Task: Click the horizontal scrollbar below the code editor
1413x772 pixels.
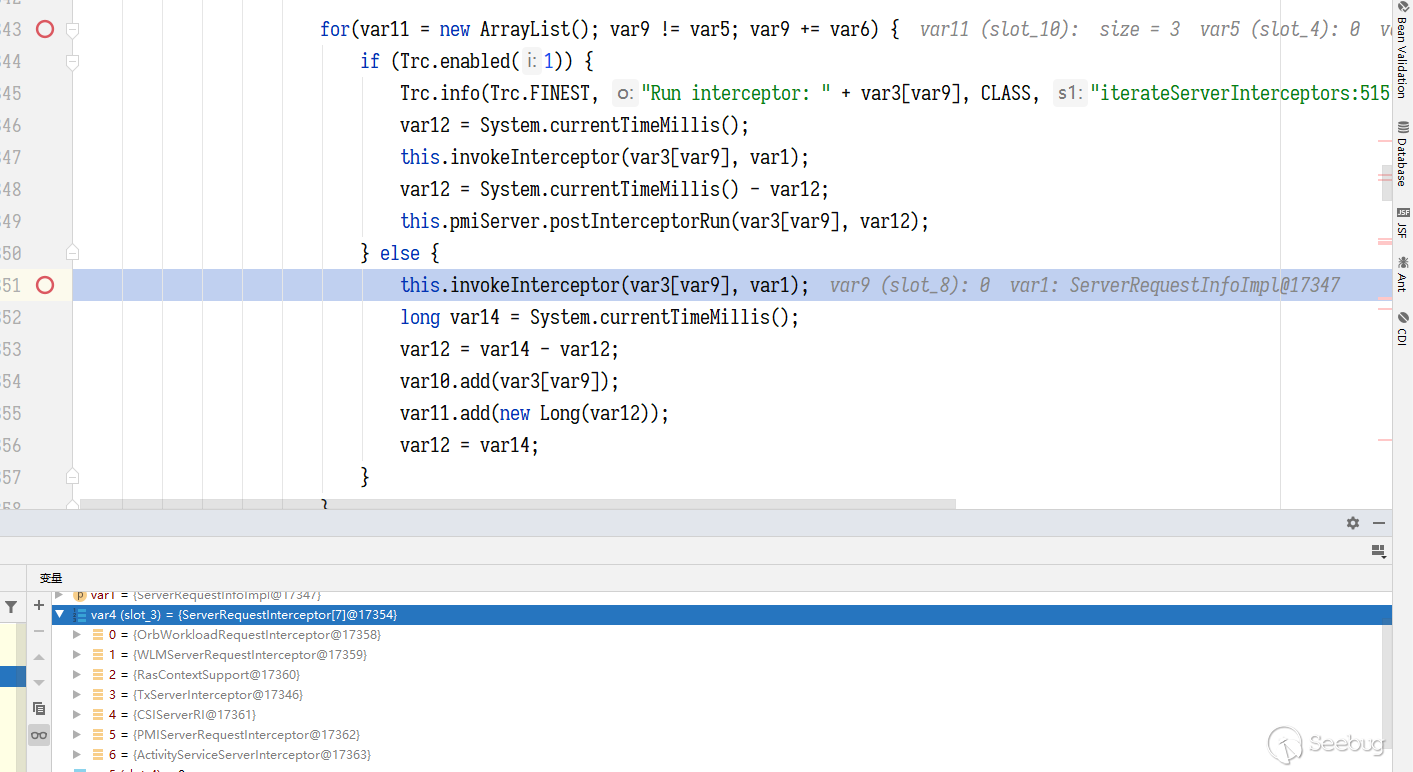Action: [x=518, y=504]
